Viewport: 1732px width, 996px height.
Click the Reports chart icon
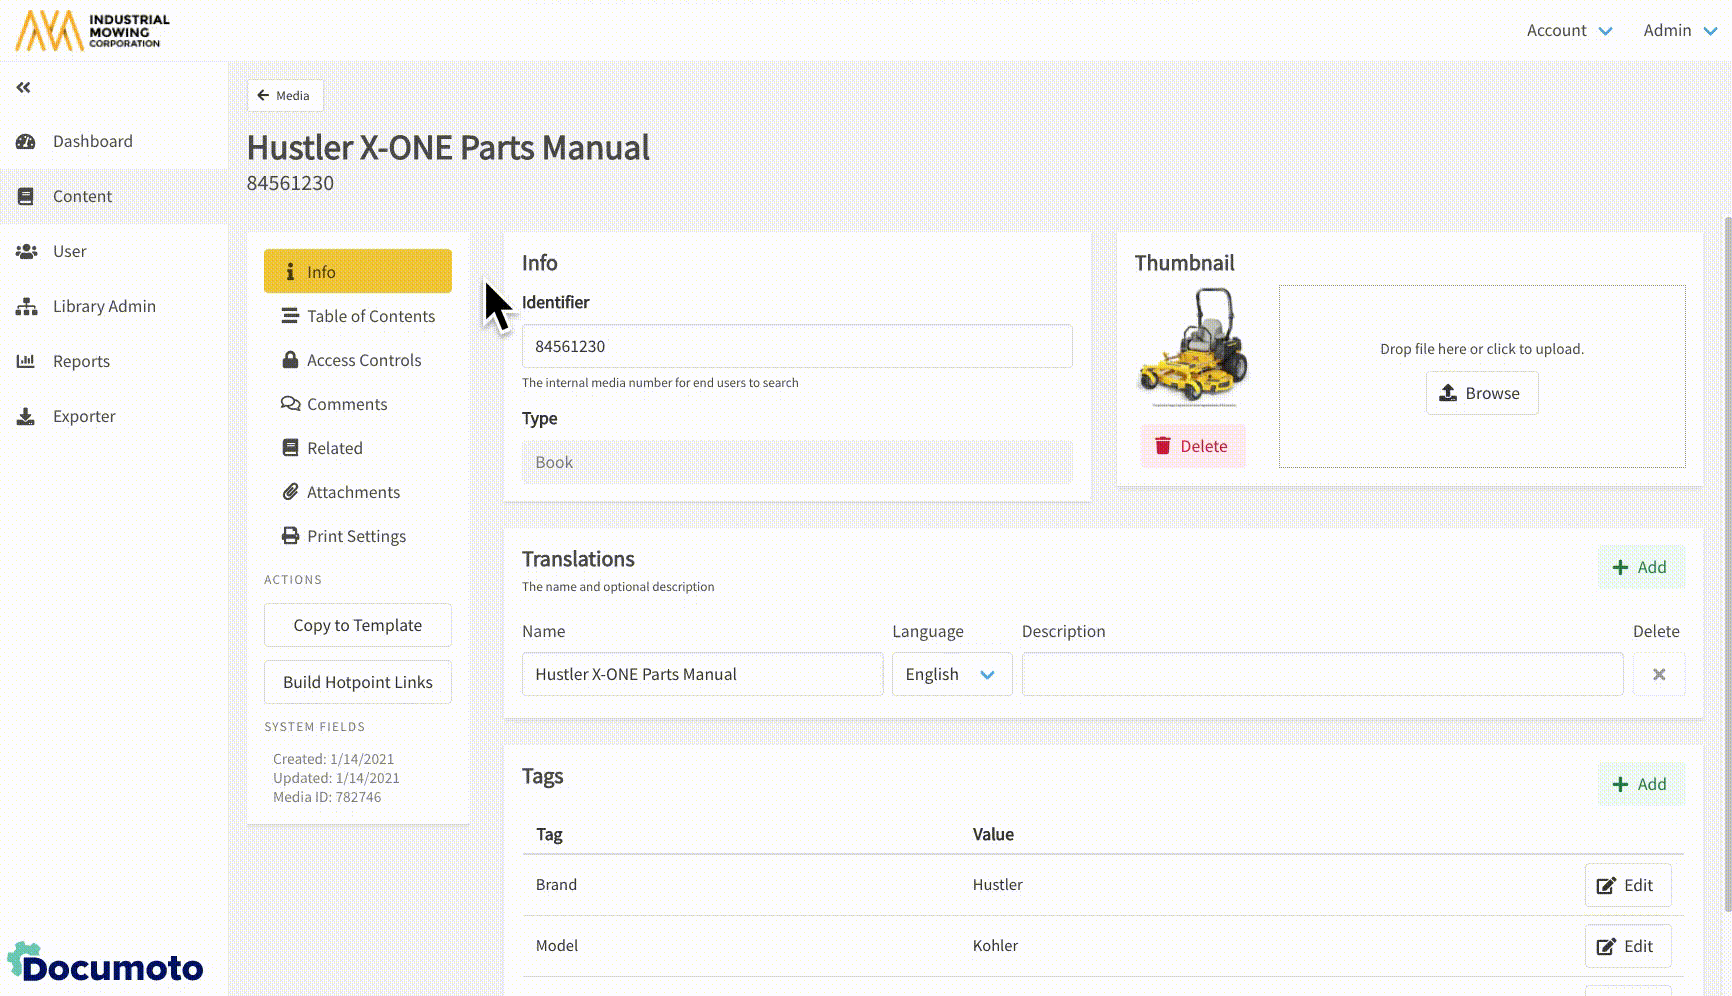(x=26, y=362)
